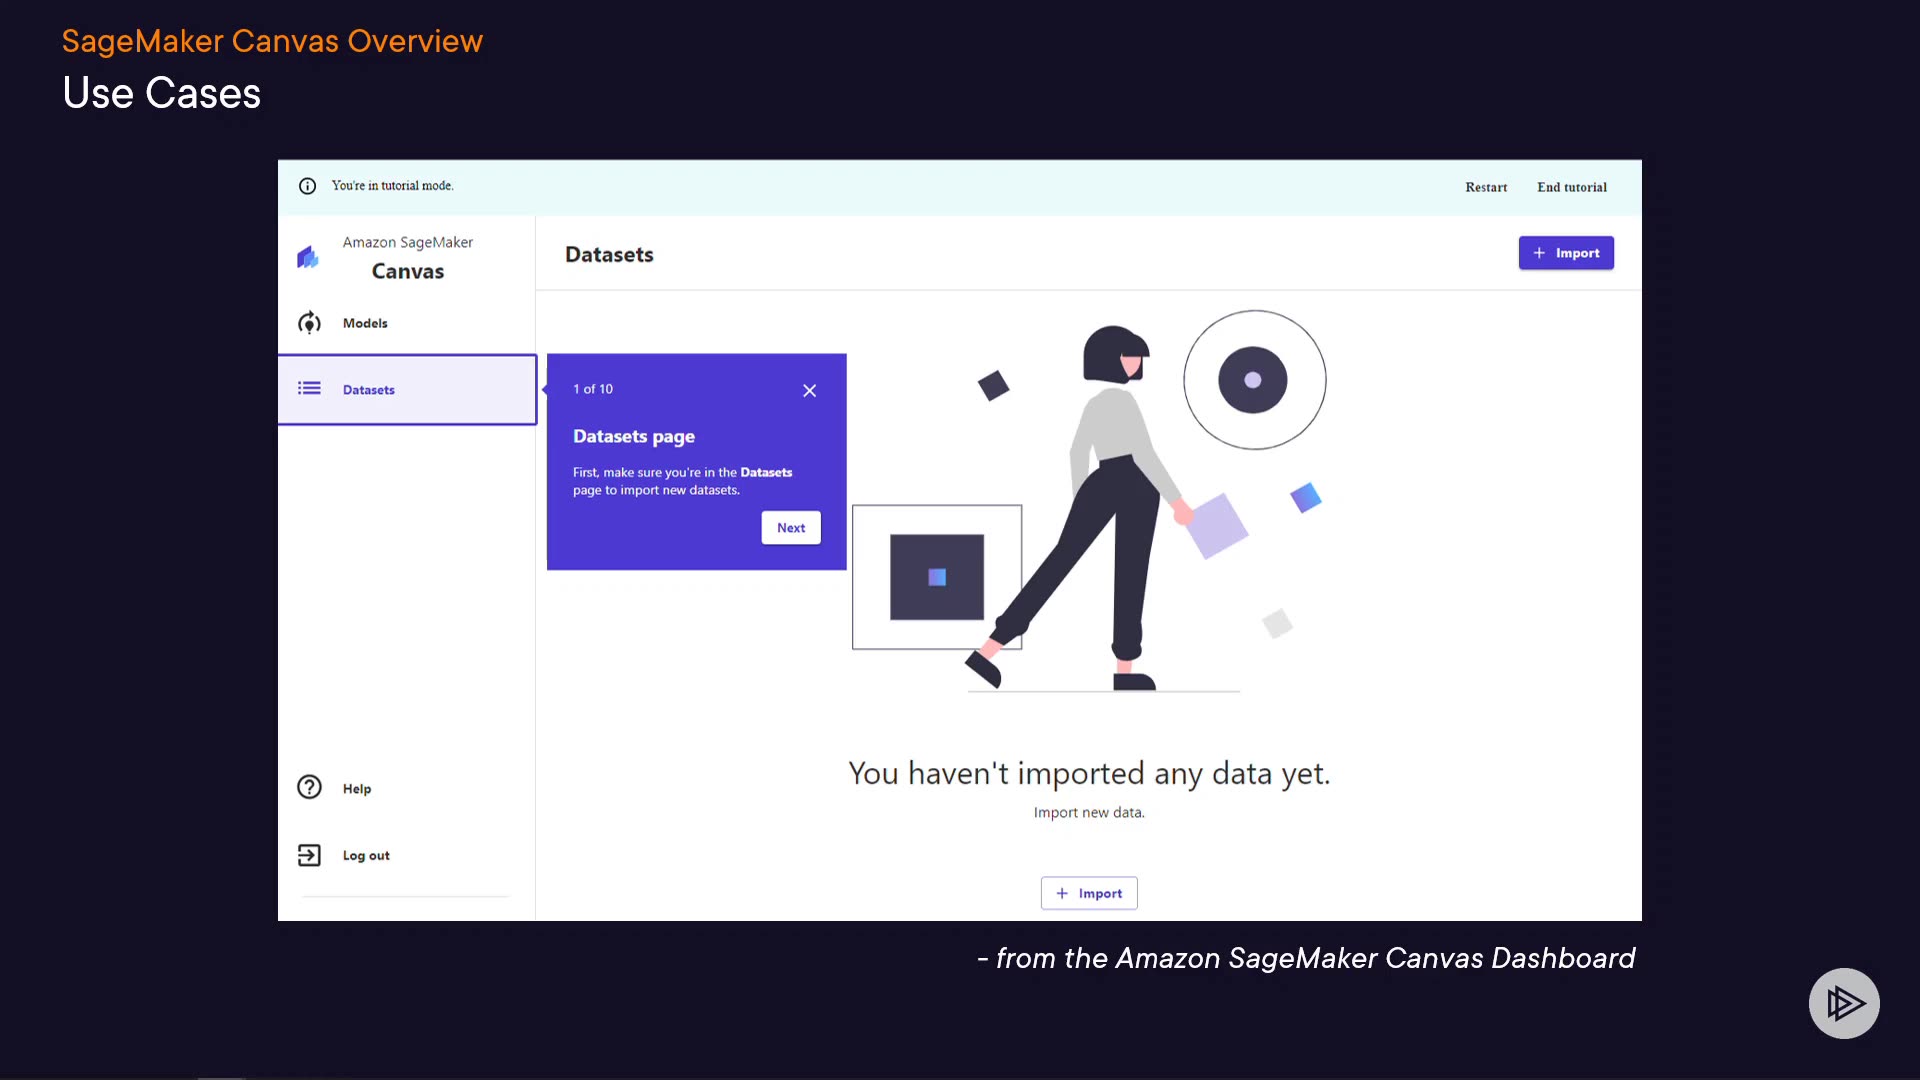The height and width of the screenshot is (1080, 1920).
Task: Click the top-right purple Import button
Action: [1565, 253]
